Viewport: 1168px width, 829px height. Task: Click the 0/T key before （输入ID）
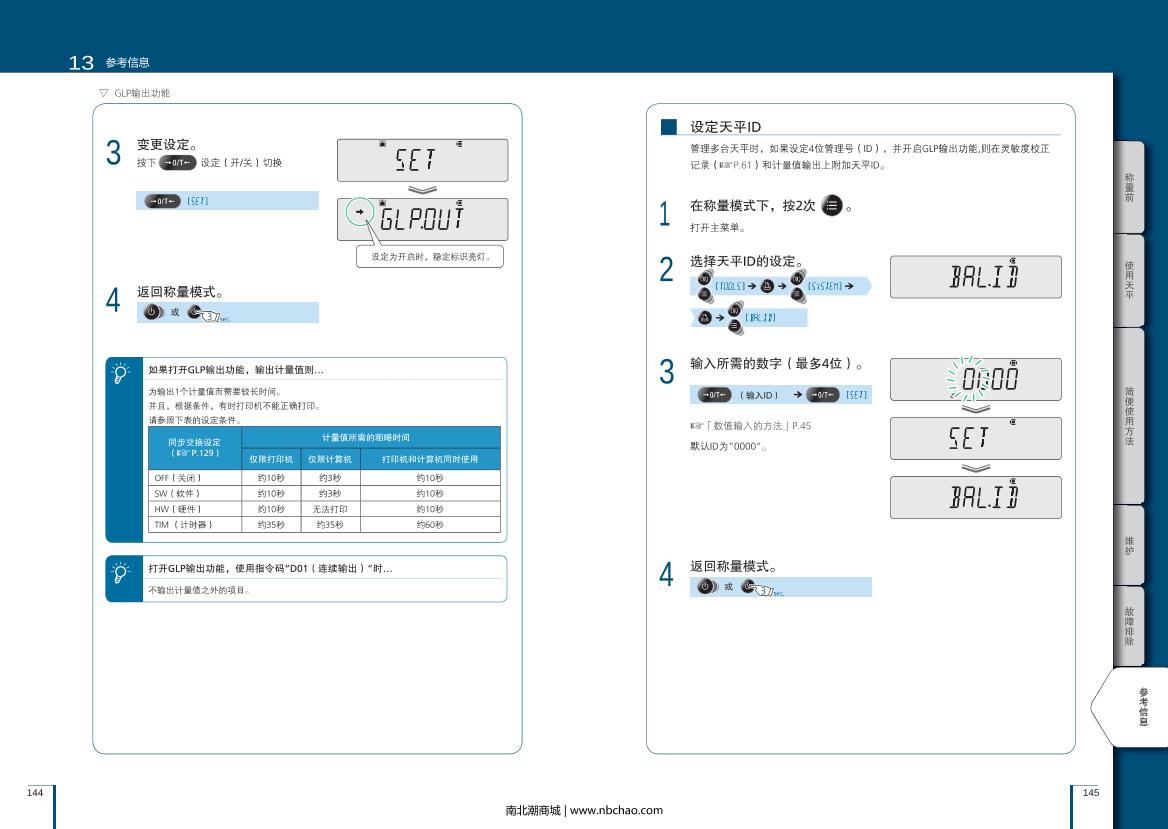[715, 395]
